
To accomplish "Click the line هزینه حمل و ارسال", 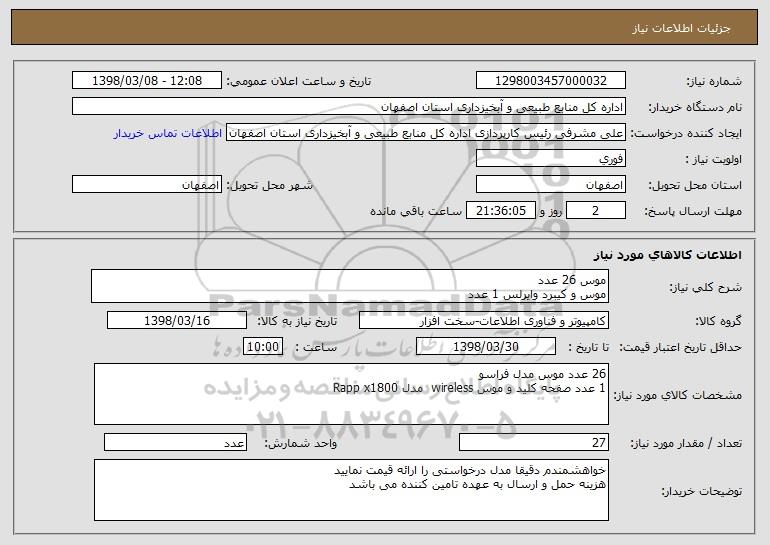I will [477, 485].
